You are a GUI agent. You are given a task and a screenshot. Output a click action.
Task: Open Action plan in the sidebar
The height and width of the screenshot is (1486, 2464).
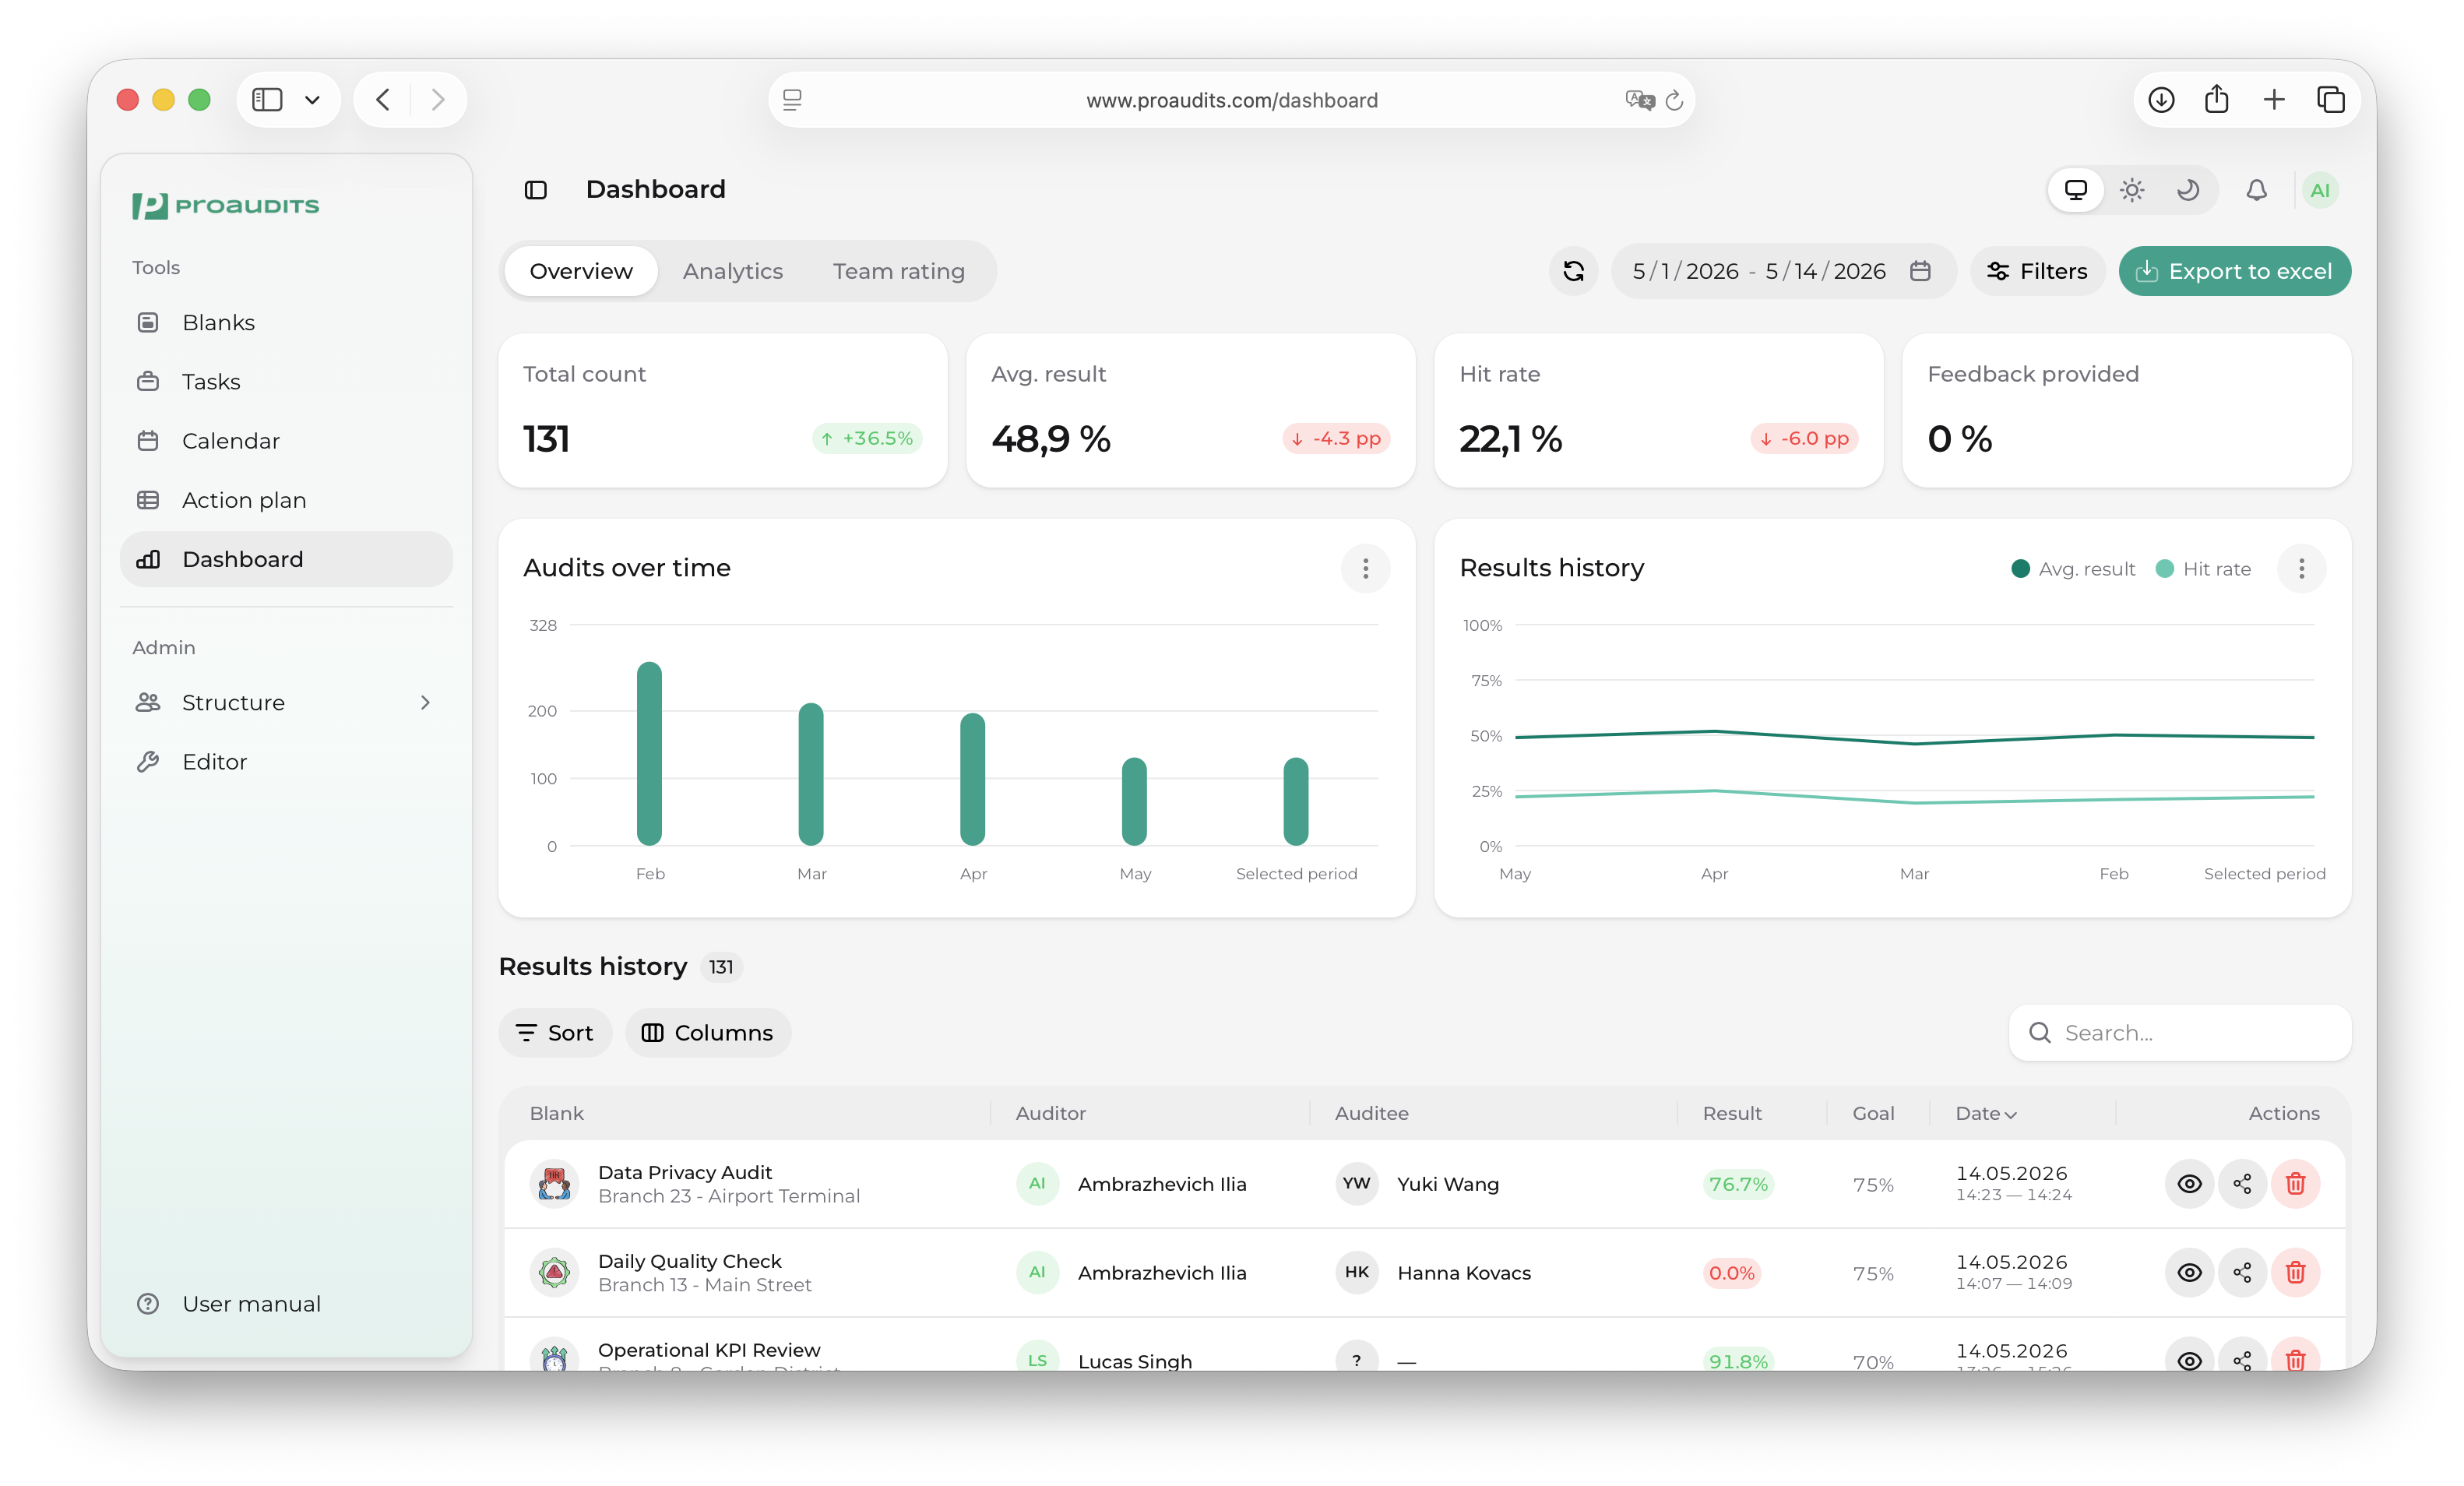click(286, 500)
